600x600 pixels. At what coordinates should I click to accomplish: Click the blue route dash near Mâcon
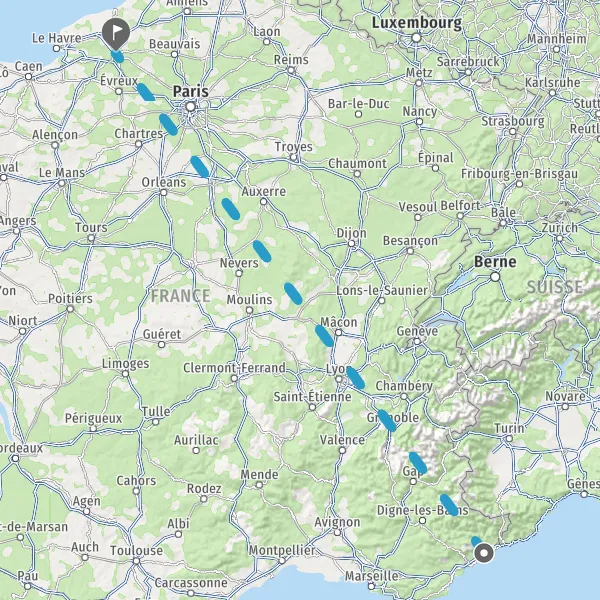324,336
